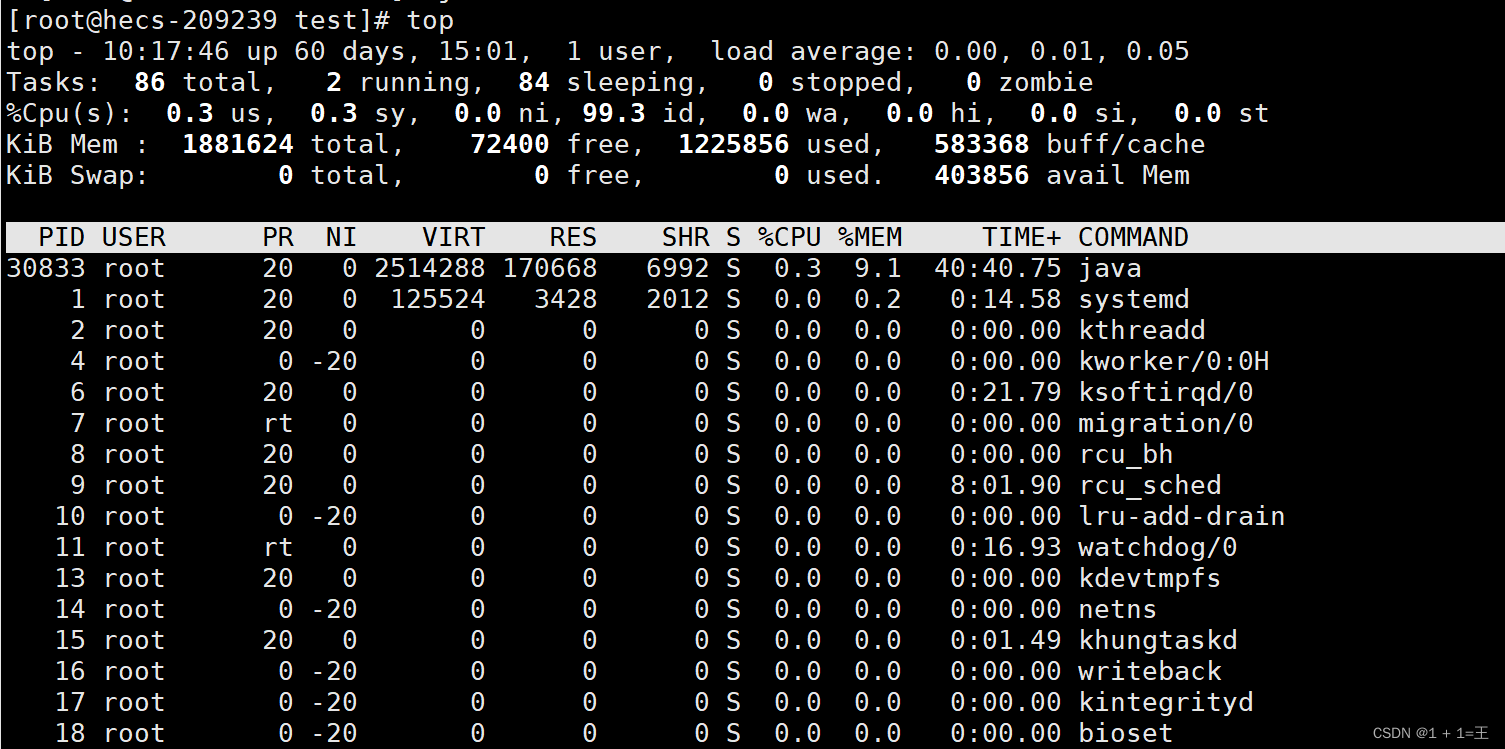This screenshot has width=1505, height=749.
Task: Click avail Mem value 403856
Action: [981, 176]
